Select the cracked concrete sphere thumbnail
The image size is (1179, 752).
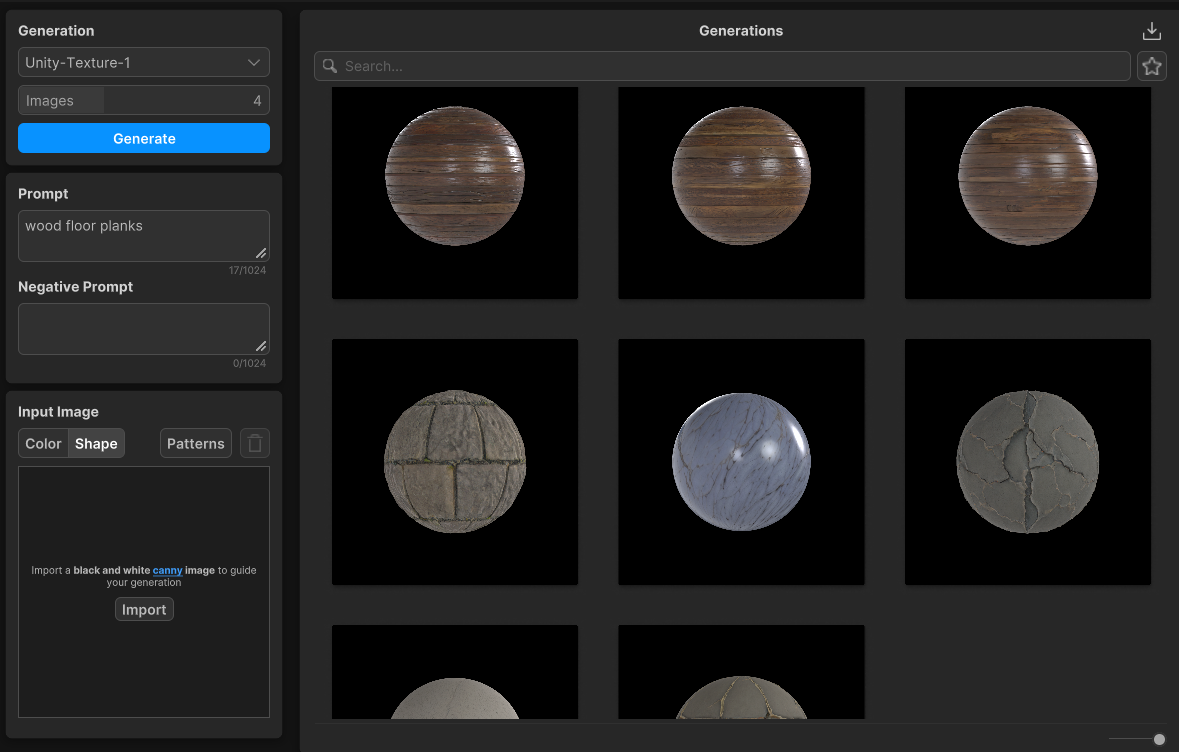(x=1028, y=462)
